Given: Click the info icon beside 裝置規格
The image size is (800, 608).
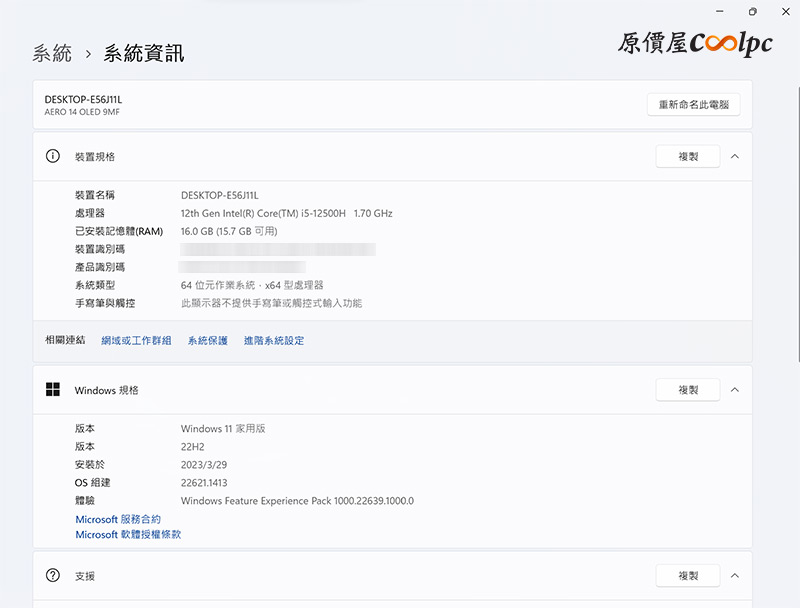Looking at the screenshot, I should click(53, 156).
